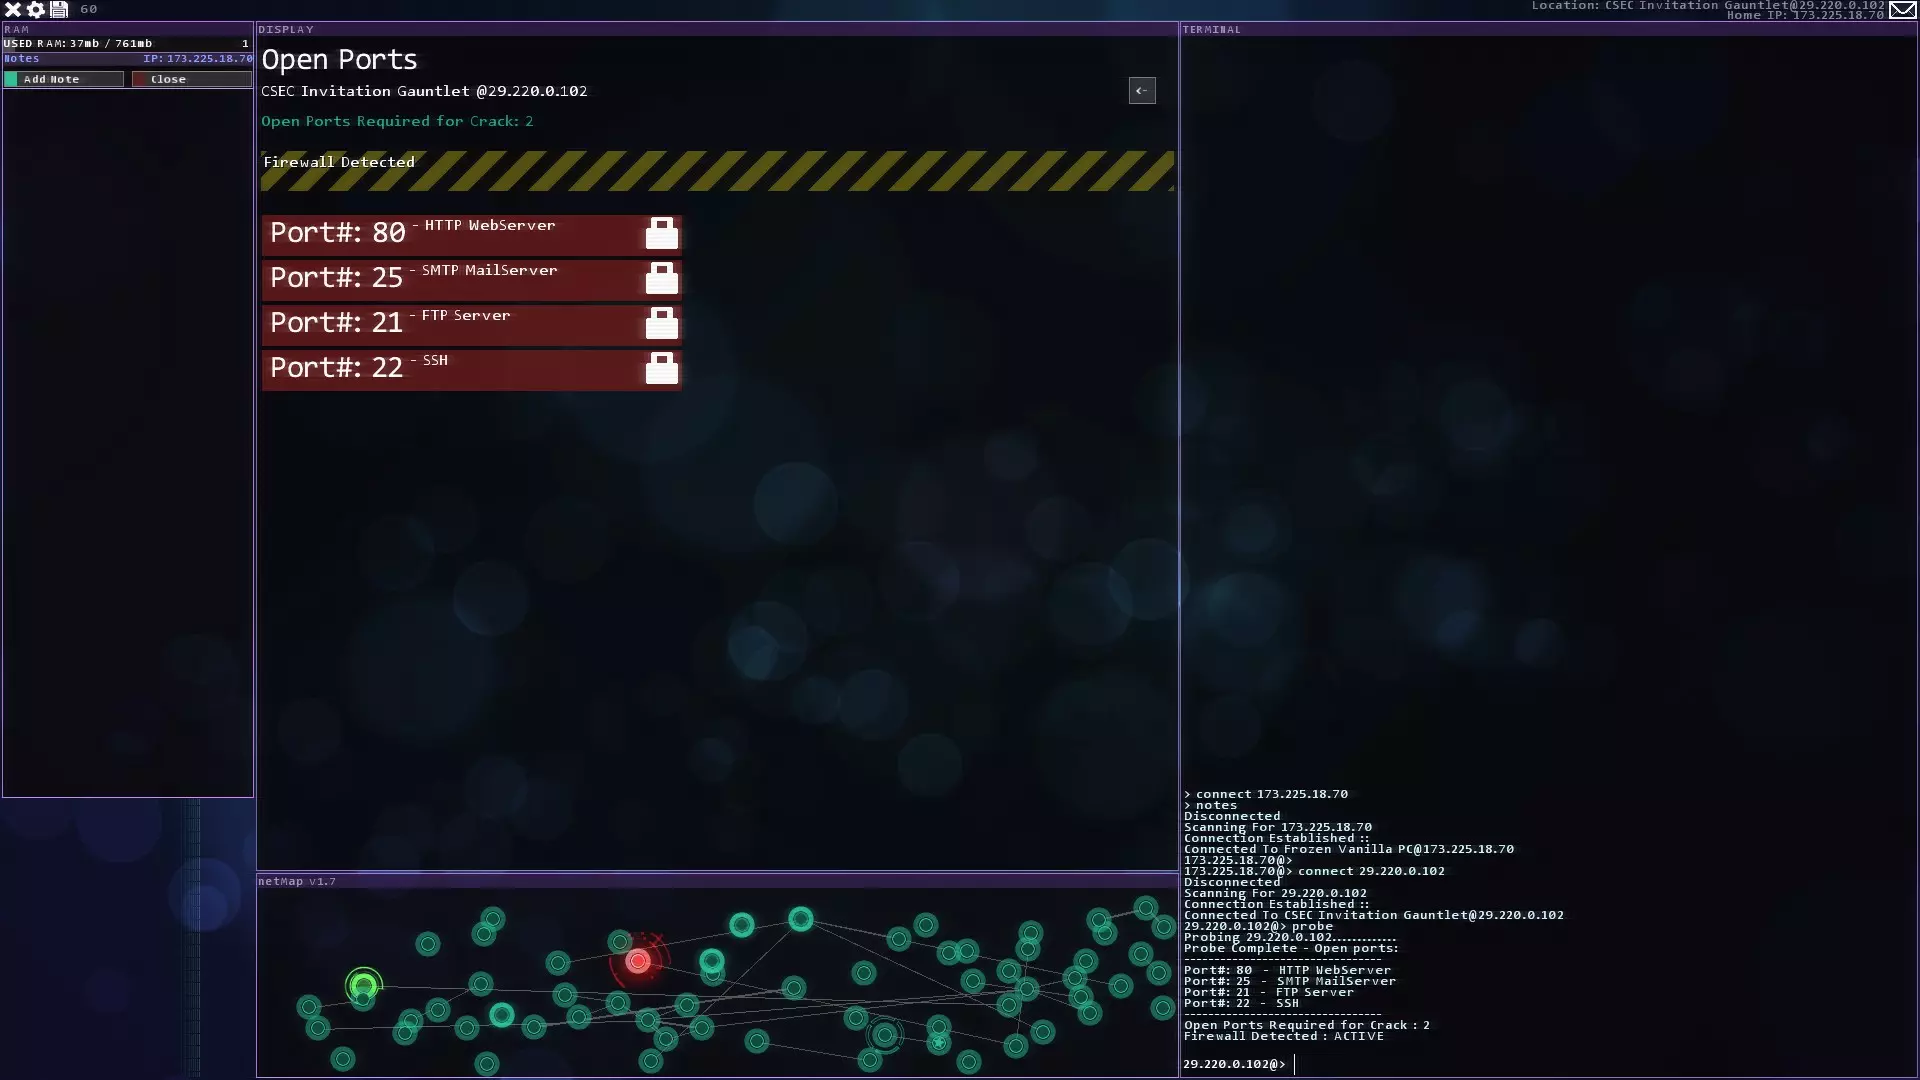
Task: Click the lock icon on port 22
Action: tap(661, 369)
